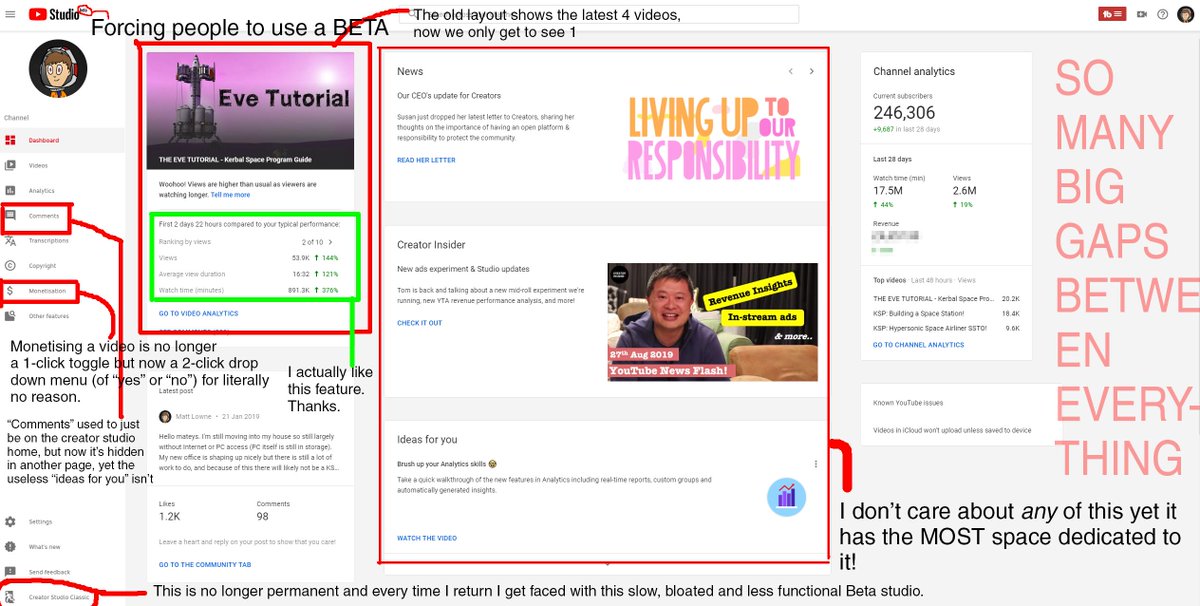Click top video THE EVE TUTORIAL row

[x=946, y=298]
